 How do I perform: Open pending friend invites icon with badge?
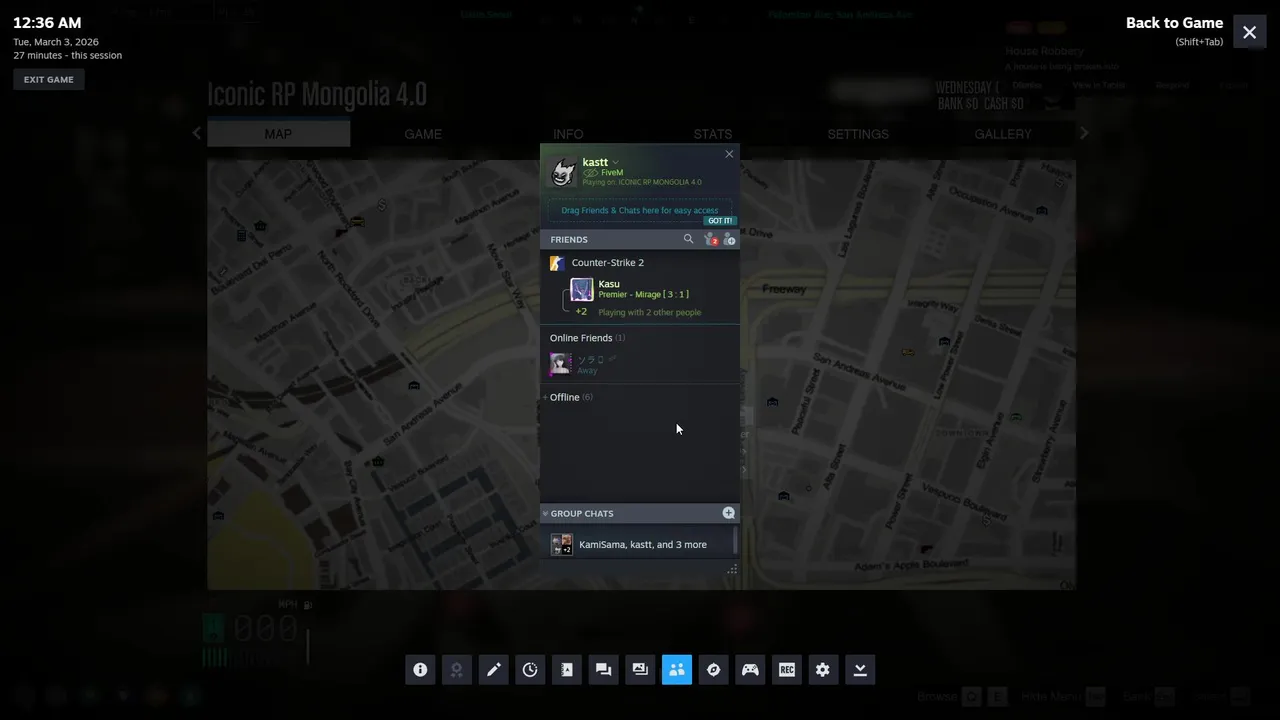[x=710, y=239]
